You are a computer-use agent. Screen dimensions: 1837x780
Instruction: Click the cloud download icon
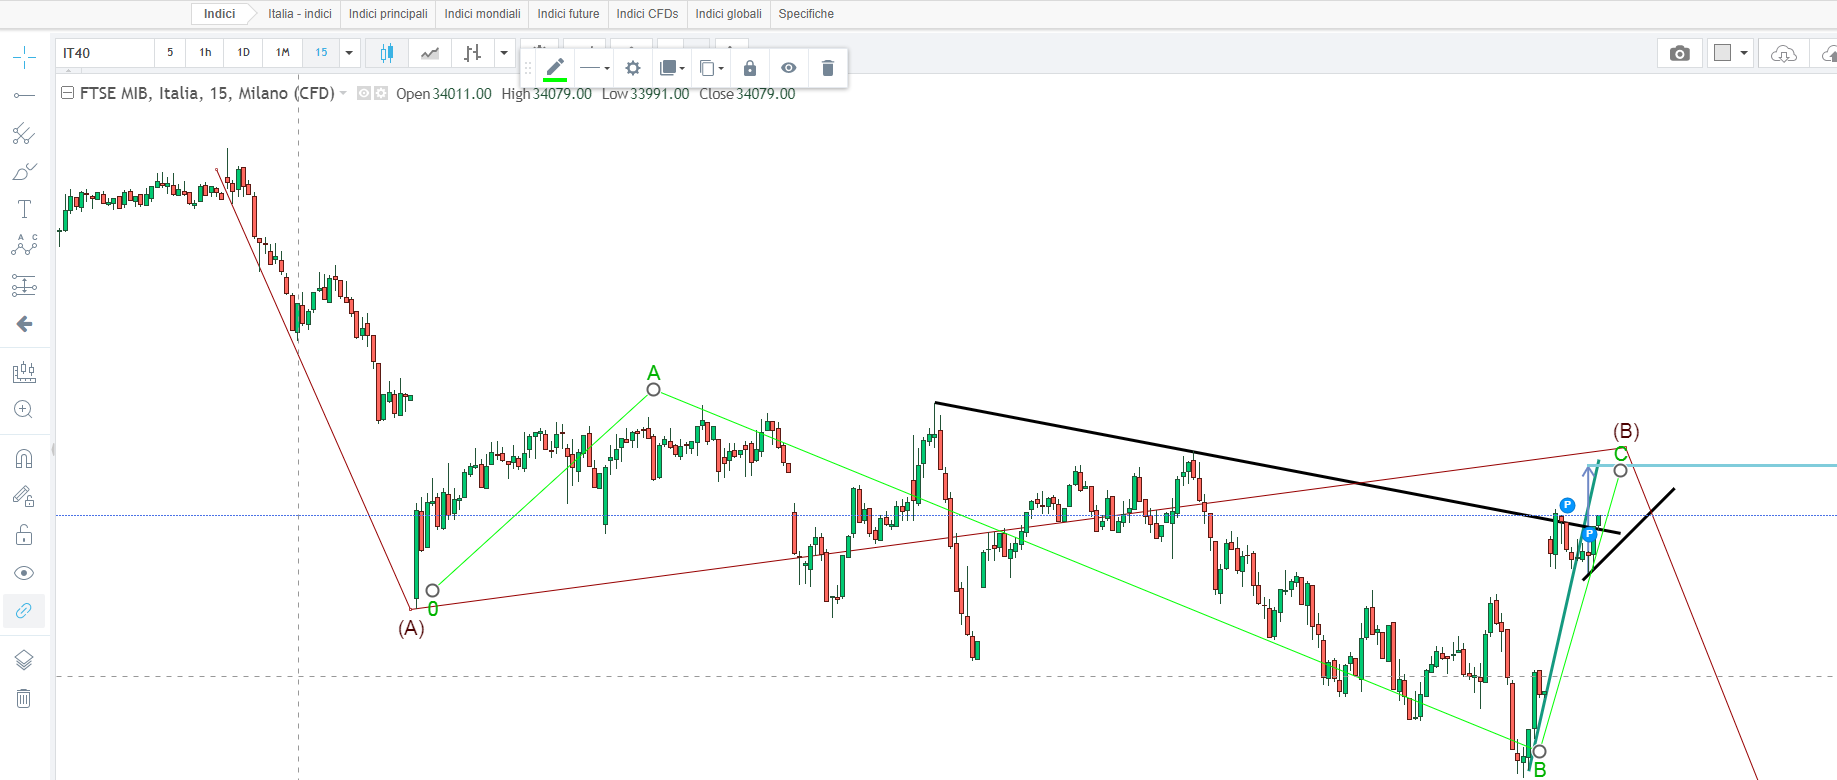1784,53
